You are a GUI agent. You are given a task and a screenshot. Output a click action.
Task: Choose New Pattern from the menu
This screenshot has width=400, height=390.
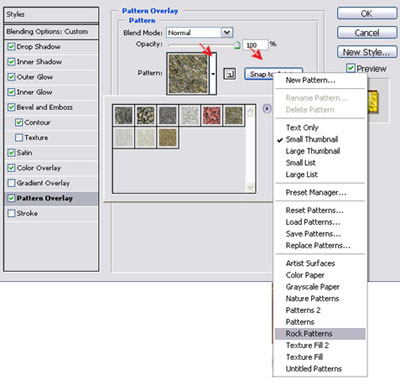(310, 80)
